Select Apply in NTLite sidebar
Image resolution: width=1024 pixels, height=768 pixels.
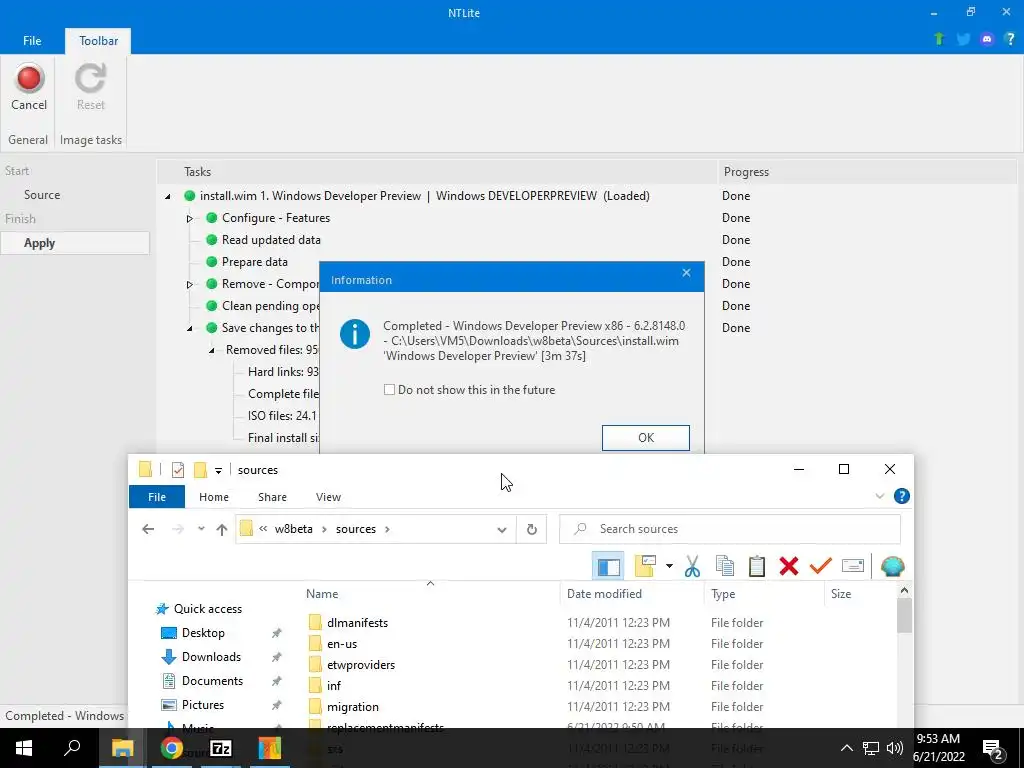tap(75, 243)
